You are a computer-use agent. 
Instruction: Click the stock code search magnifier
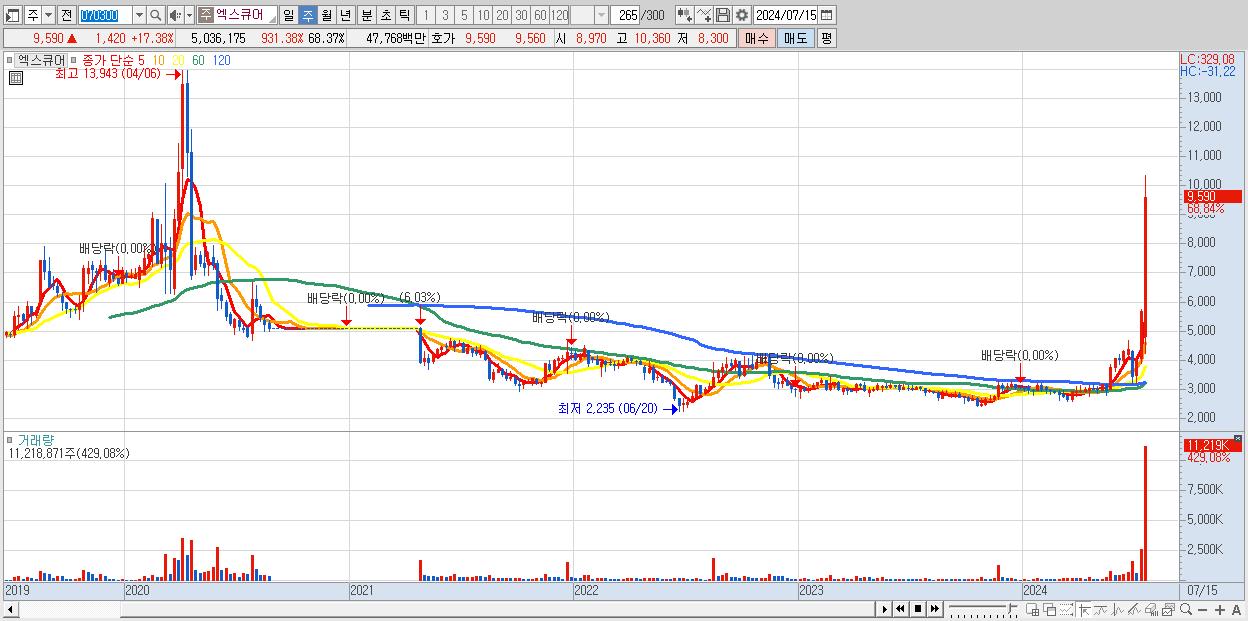coord(155,15)
